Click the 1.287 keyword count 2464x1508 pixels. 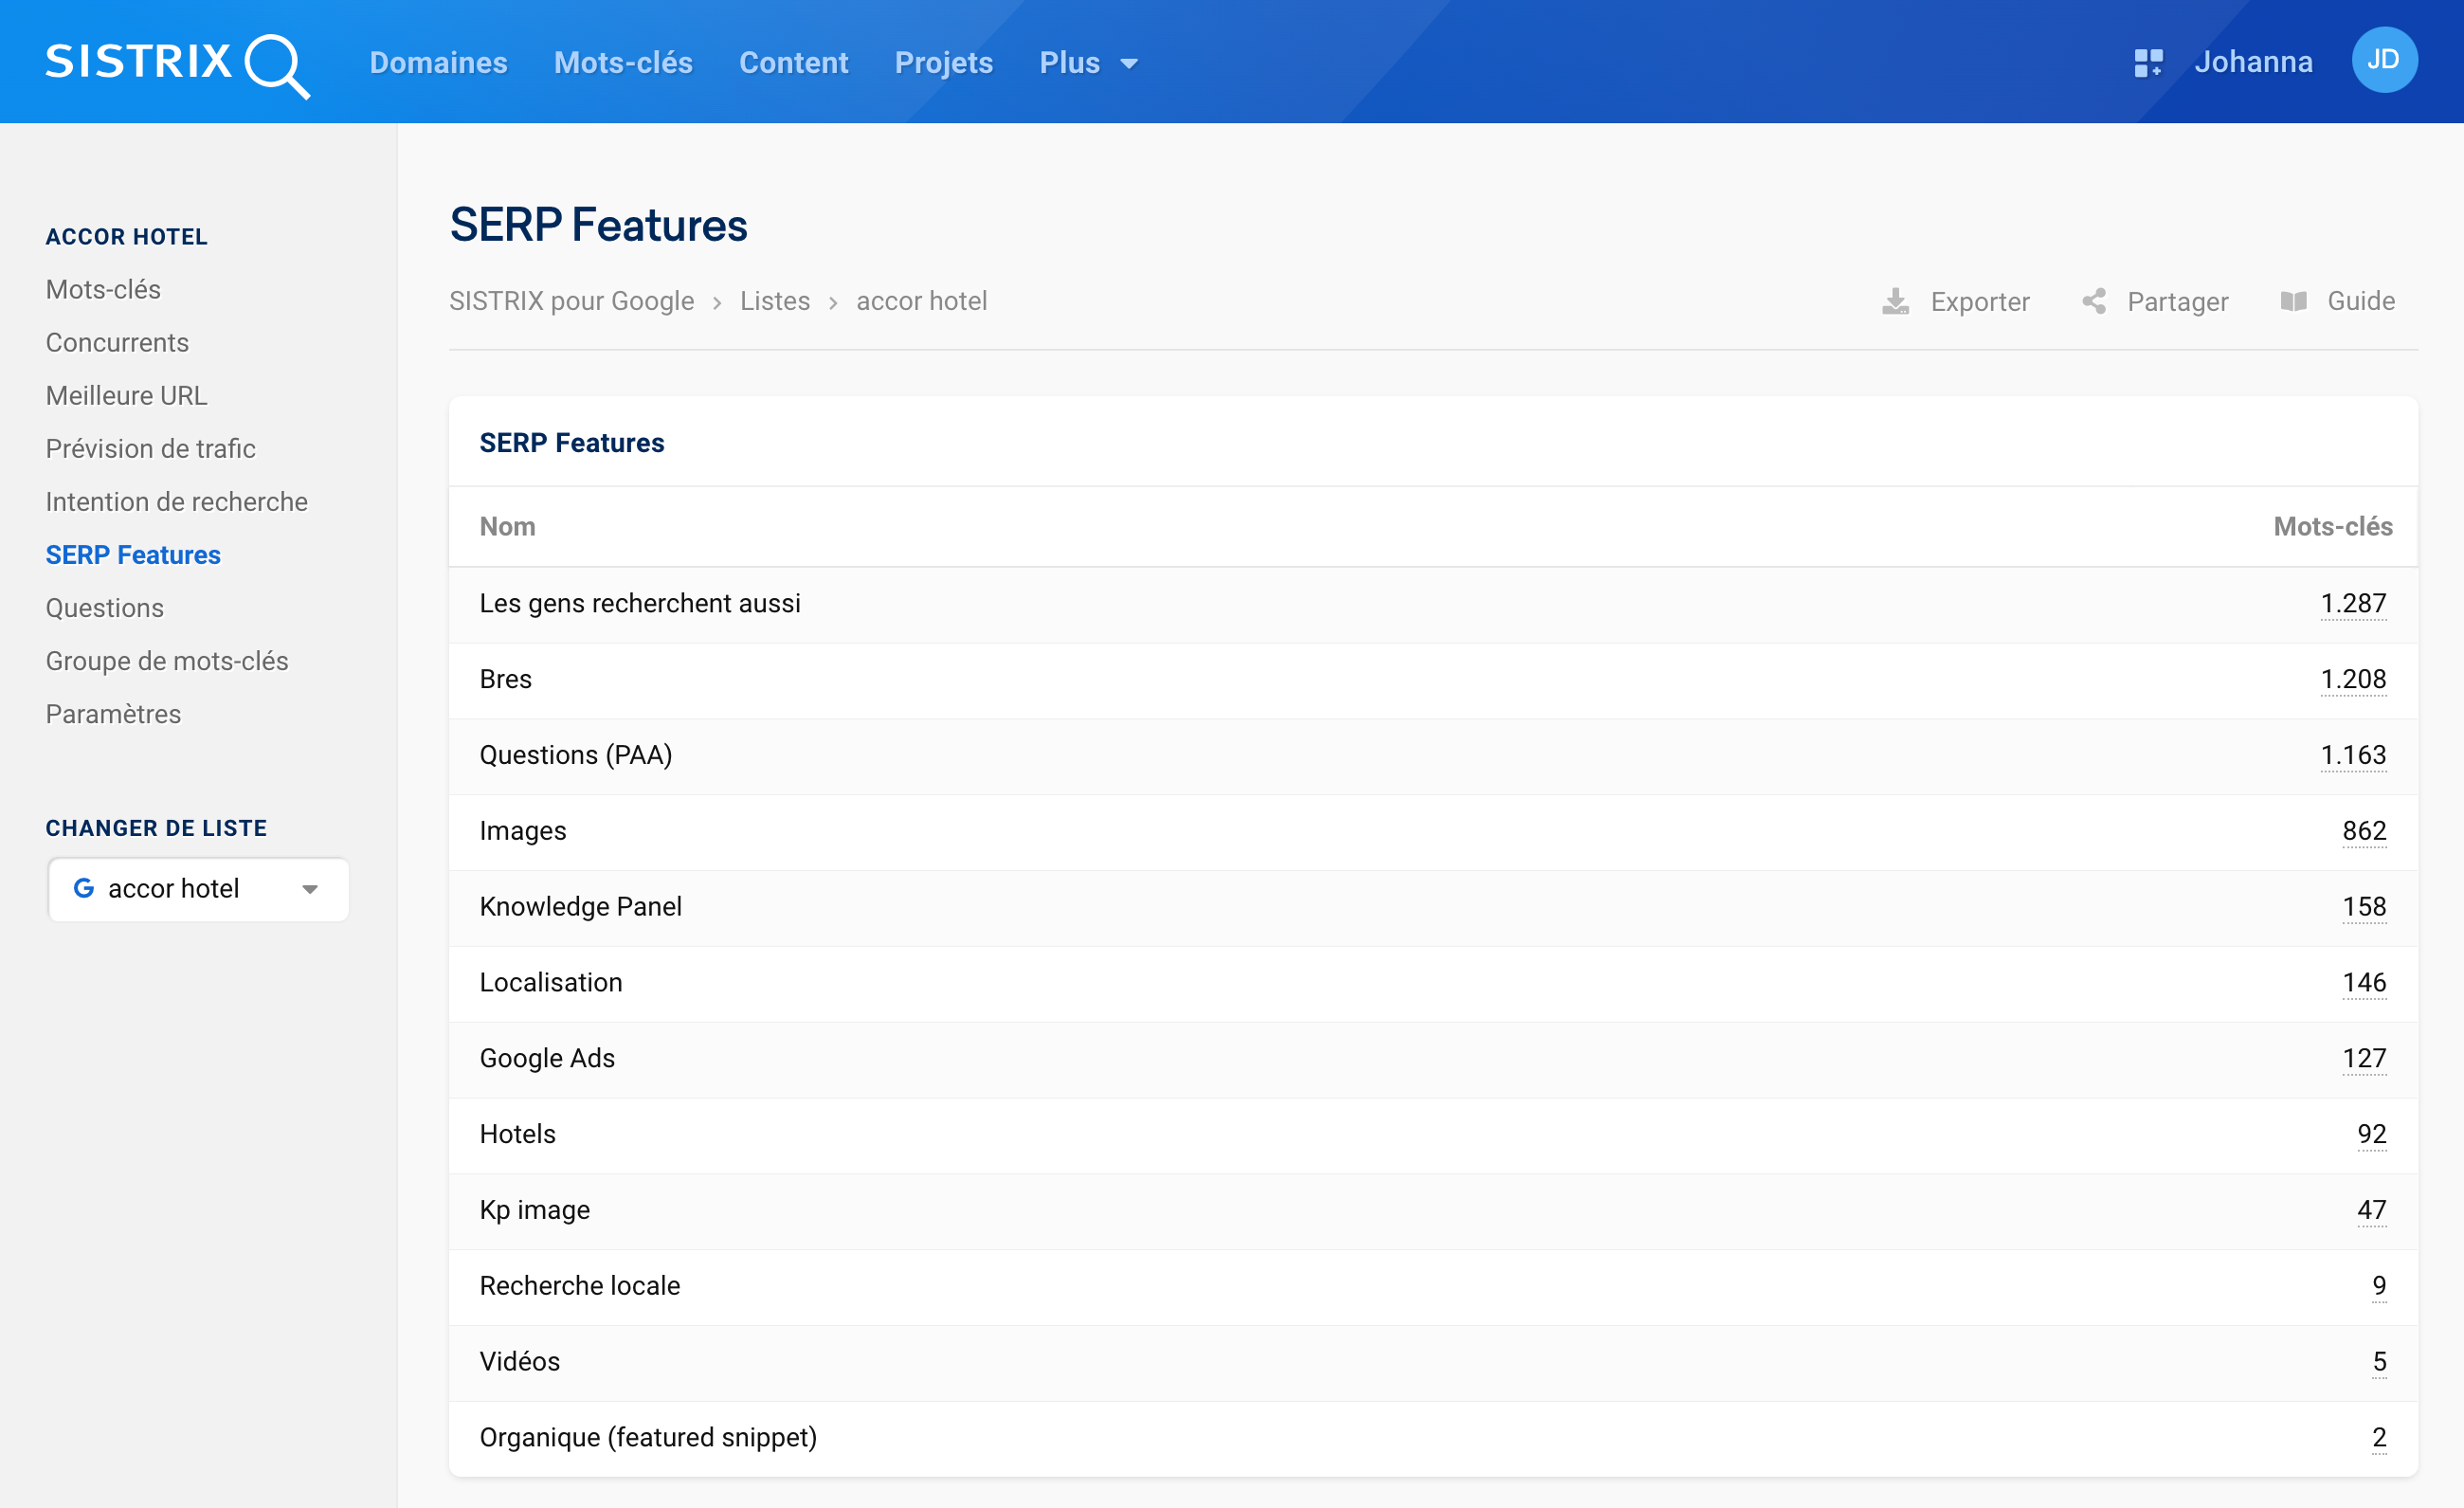coord(2353,603)
